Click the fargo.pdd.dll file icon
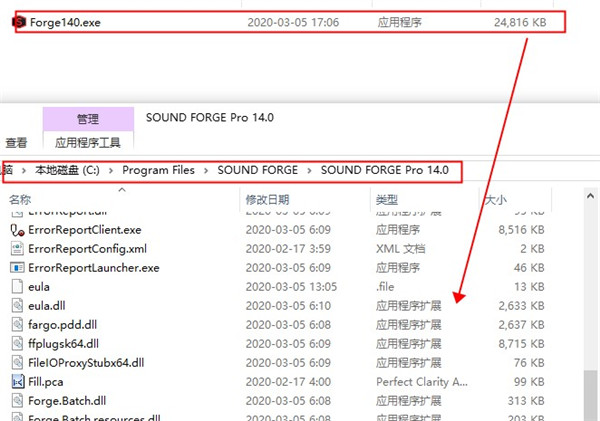This screenshot has height=421, width=600. pyautogui.click(x=17, y=325)
